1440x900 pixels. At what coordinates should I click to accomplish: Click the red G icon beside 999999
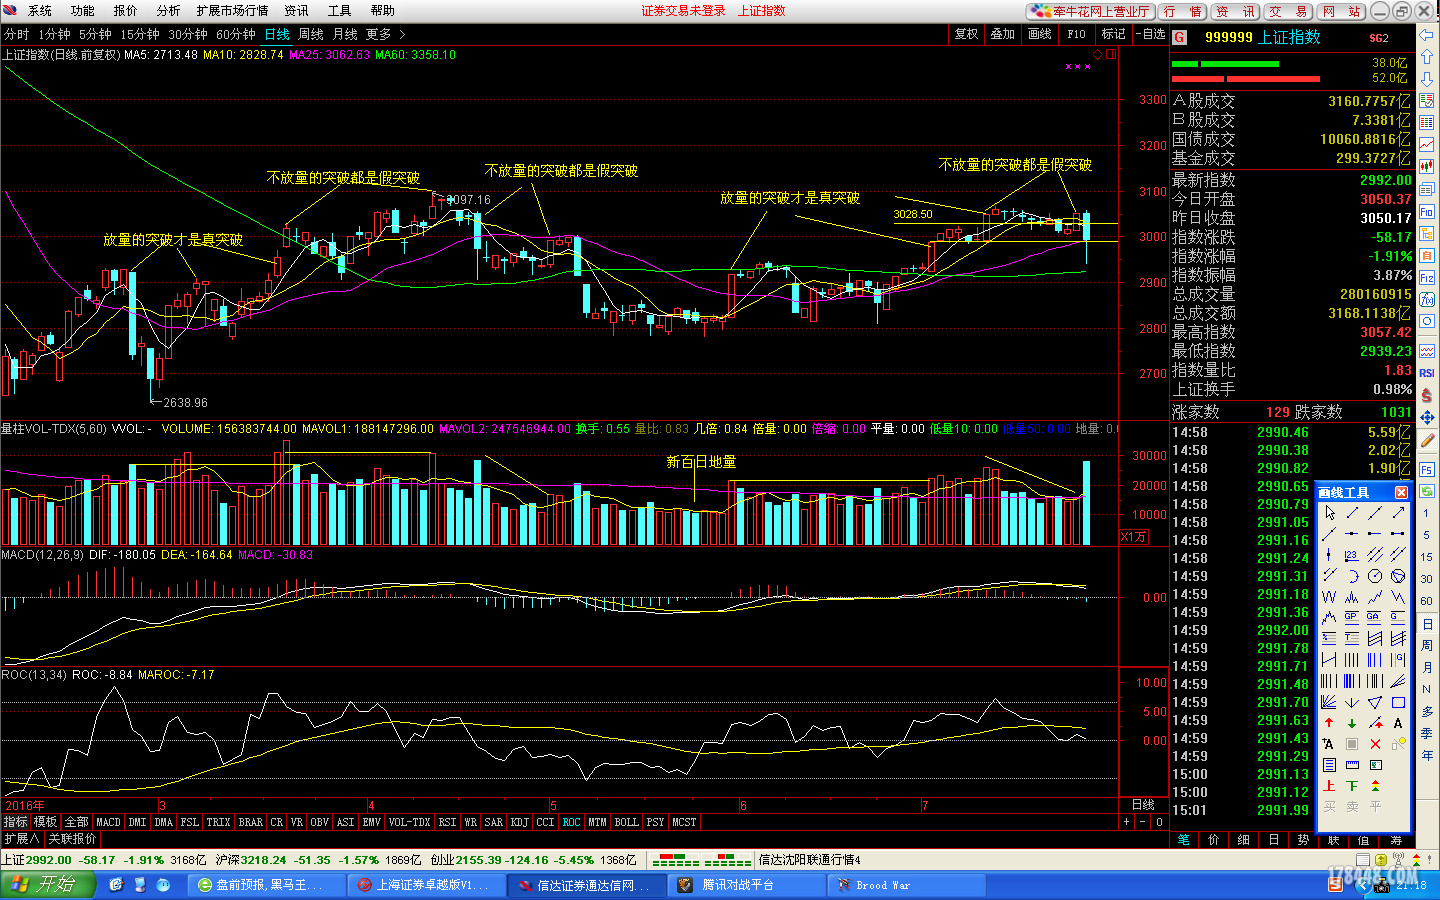(1180, 37)
